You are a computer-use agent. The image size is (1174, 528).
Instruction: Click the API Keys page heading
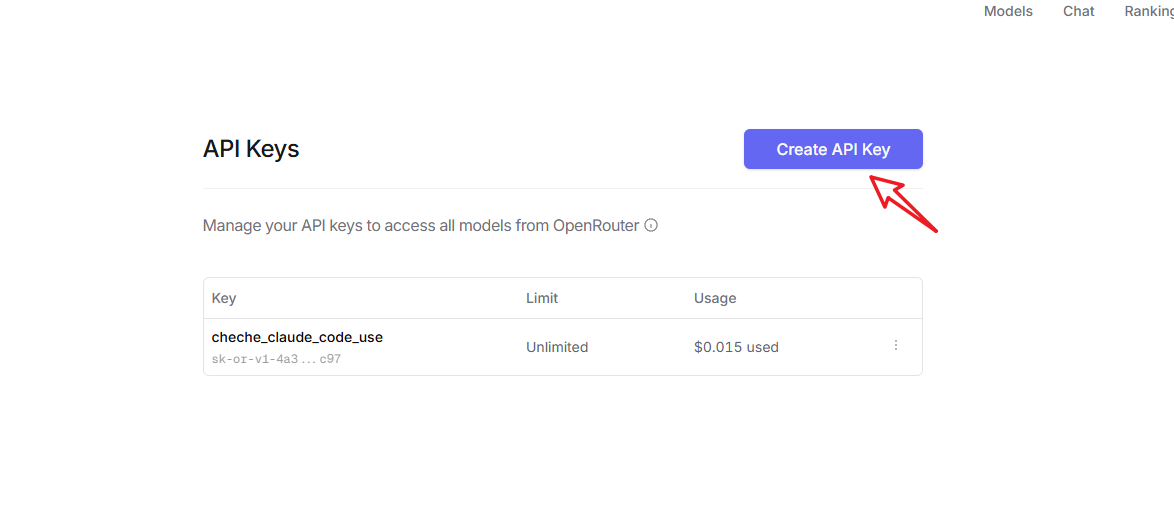[x=251, y=149]
